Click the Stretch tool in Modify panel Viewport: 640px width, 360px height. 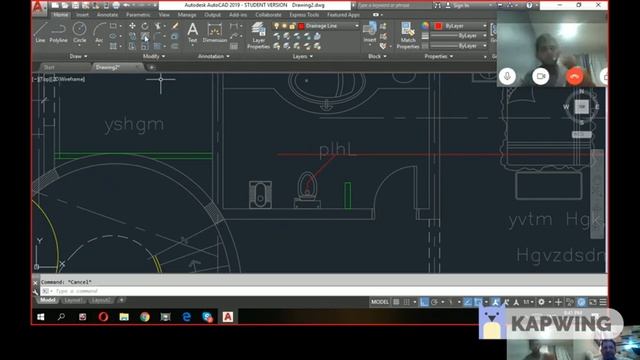click(132, 46)
